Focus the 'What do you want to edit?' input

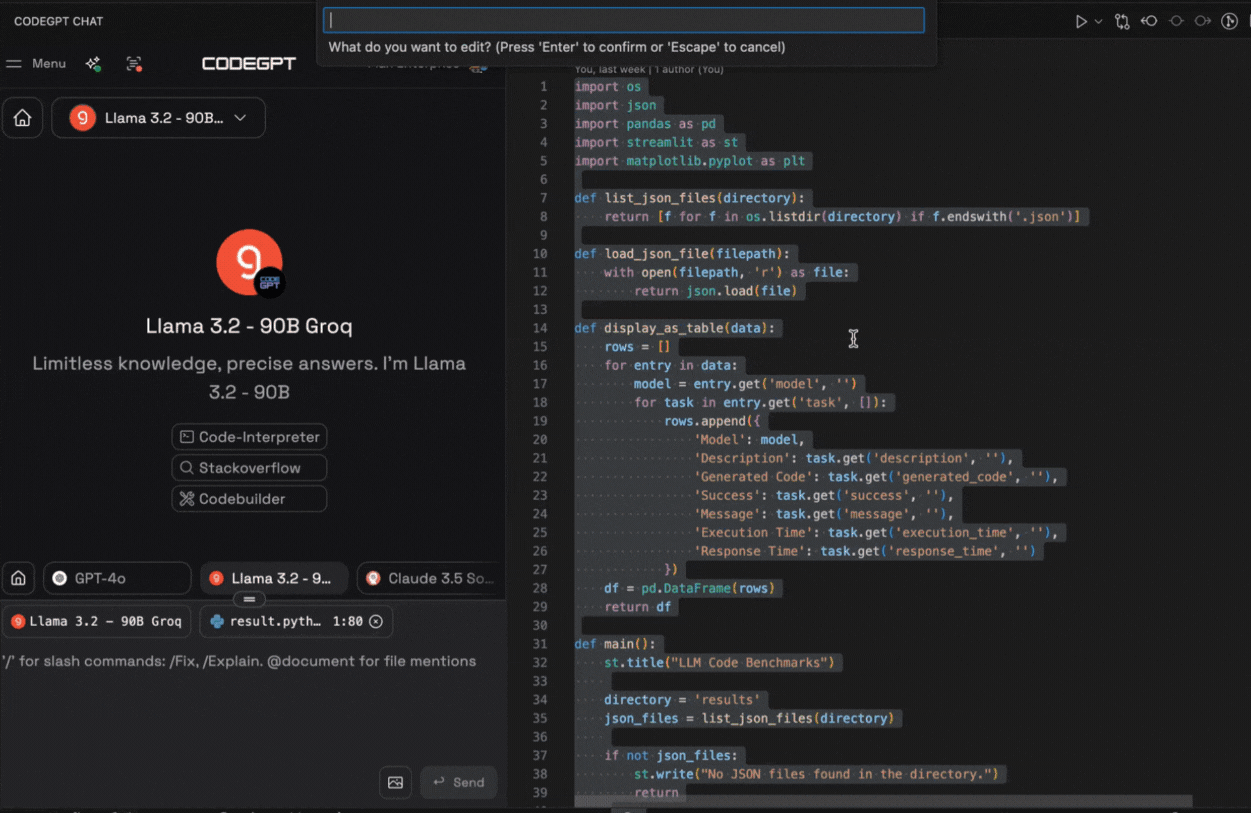point(623,20)
